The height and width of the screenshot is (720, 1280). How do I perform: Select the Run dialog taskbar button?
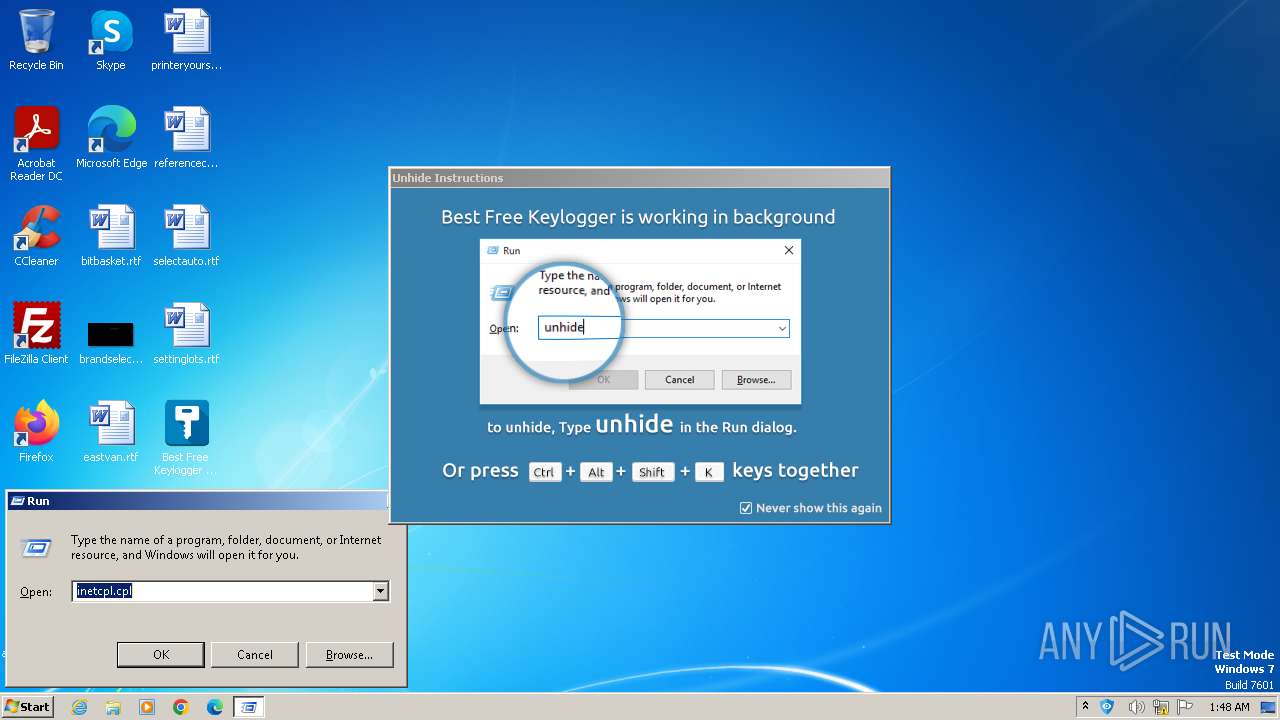[250, 707]
